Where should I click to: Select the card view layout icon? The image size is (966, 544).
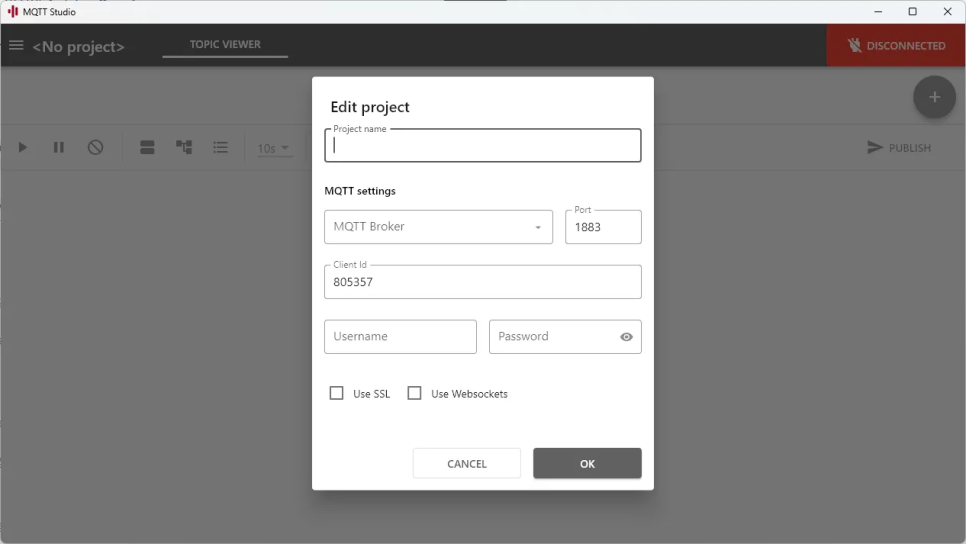[x=147, y=147]
